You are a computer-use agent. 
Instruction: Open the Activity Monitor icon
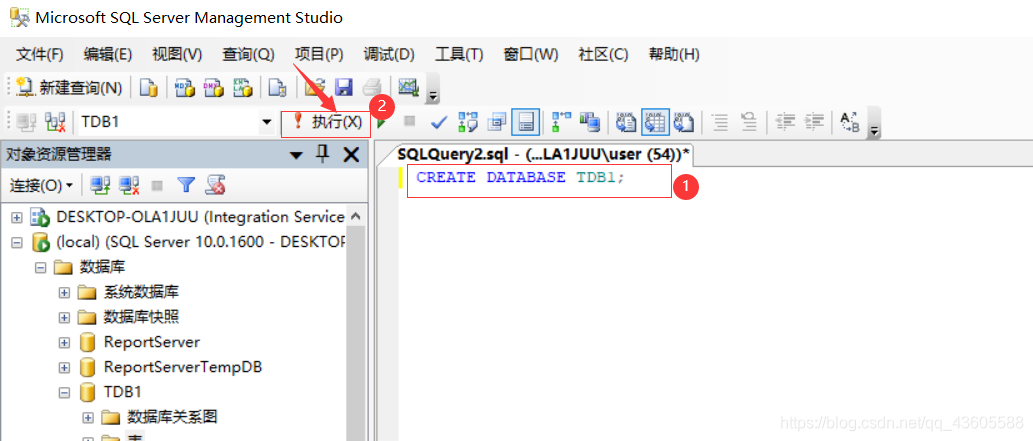(x=408, y=87)
